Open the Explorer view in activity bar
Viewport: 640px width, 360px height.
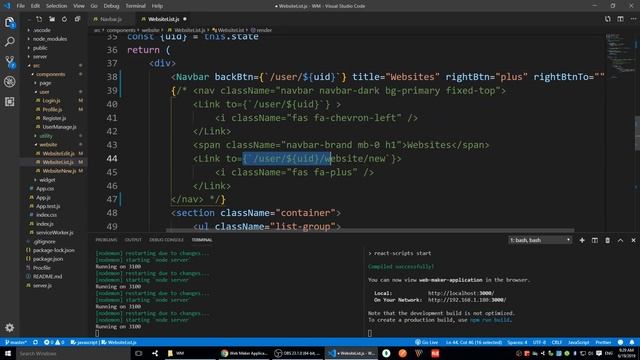click(10, 22)
